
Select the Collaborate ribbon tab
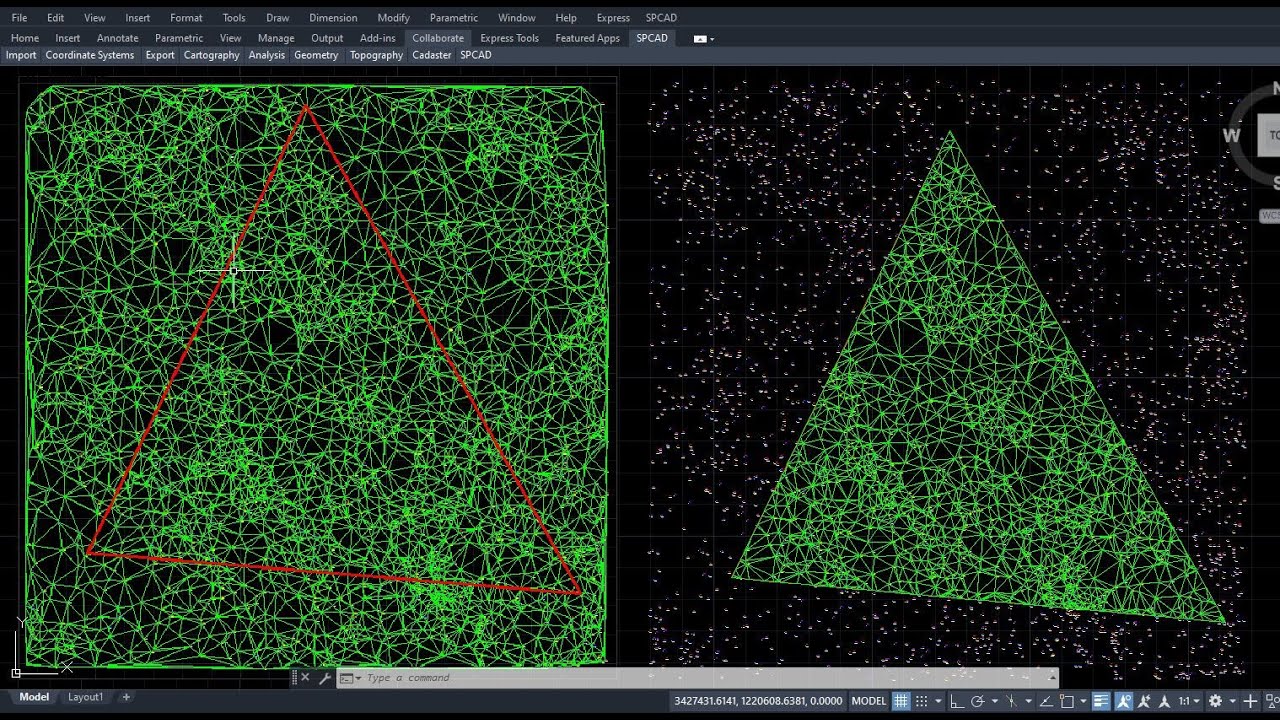click(x=438, y=38)
